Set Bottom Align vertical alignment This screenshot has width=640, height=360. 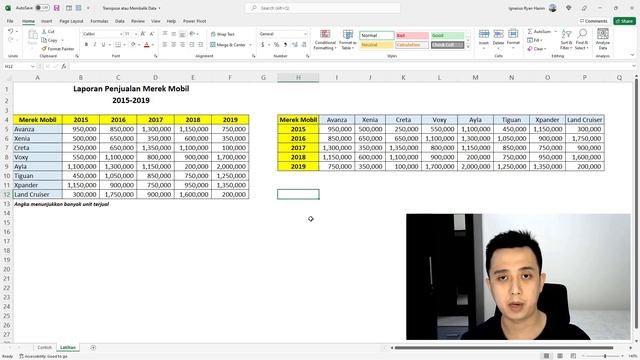(x=182, y=34)
